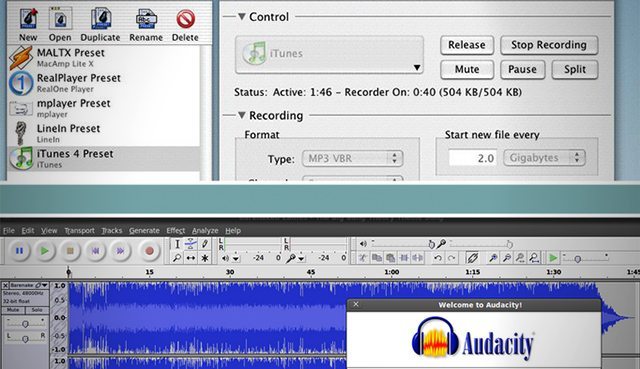The width and height of the screenshot is (640, 369).
Task: Click the Cut (scissors) toolbar icon
Action: pyautogui.click(x=363, y=258)
